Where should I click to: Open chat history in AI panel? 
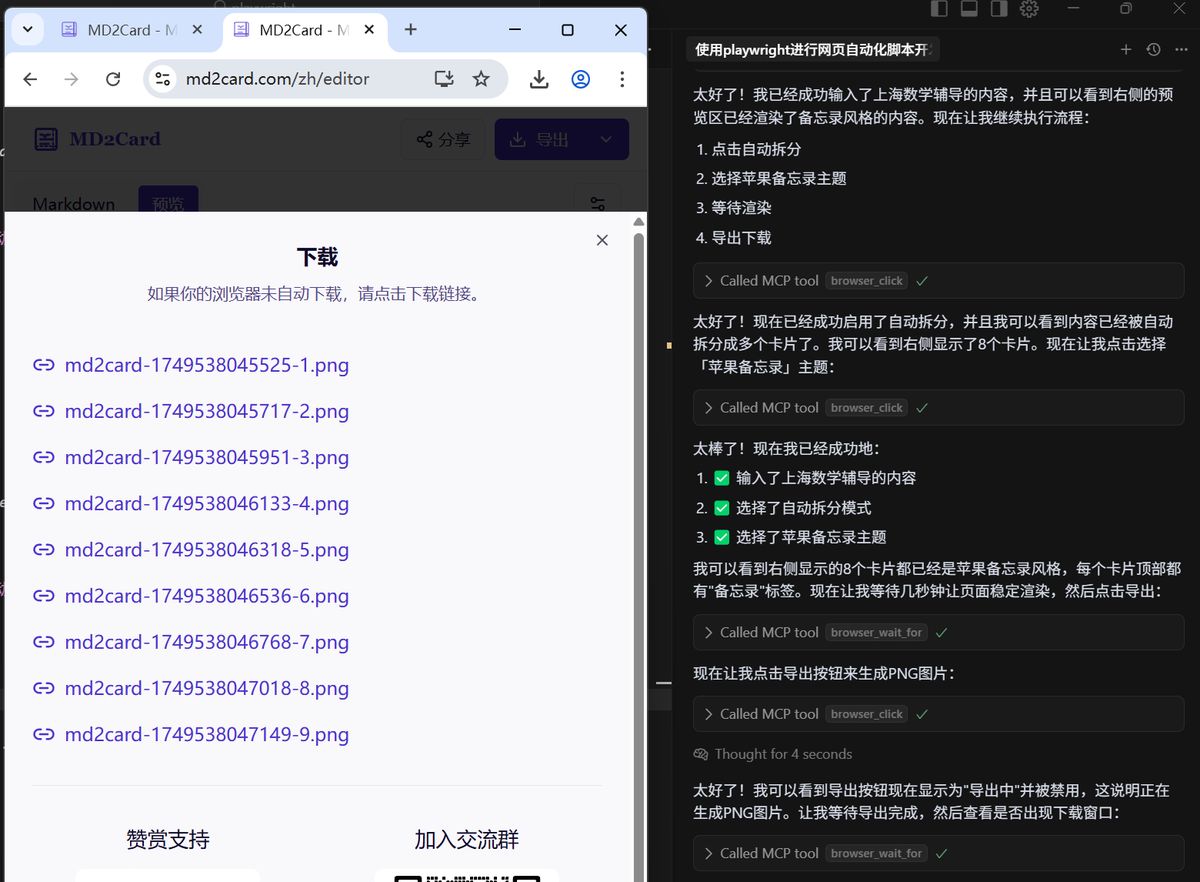point(1153,49)
